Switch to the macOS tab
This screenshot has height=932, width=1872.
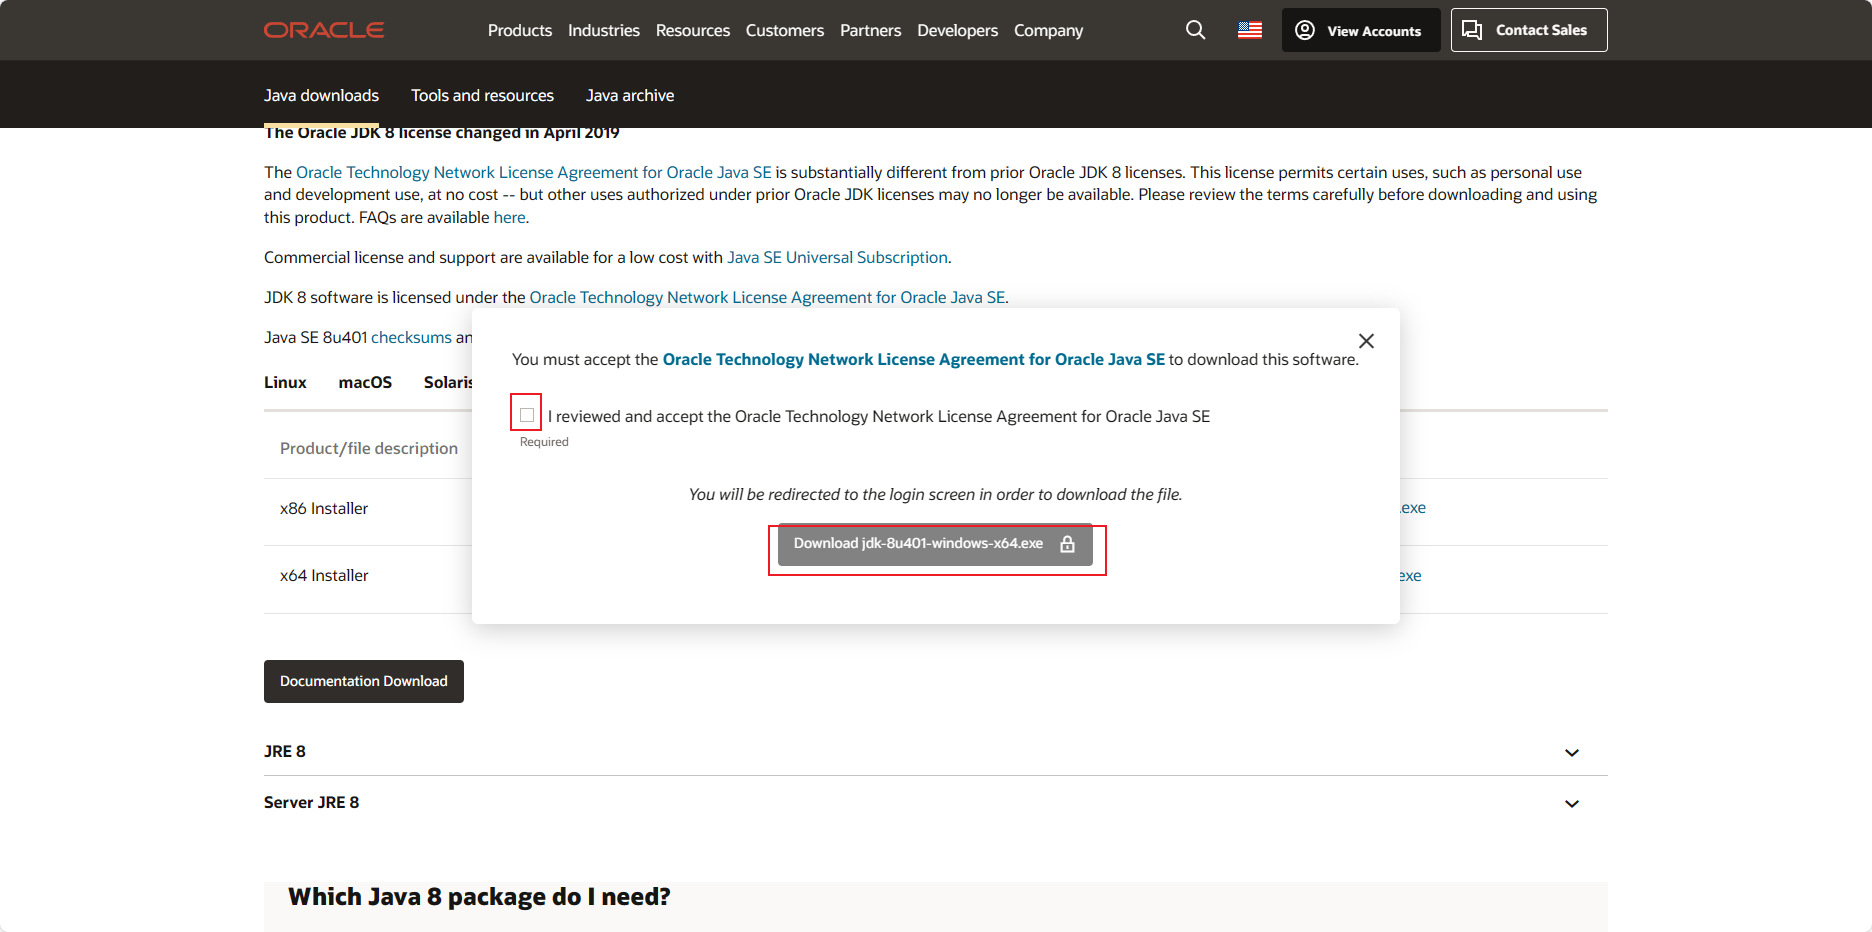[x=365, y=382]
